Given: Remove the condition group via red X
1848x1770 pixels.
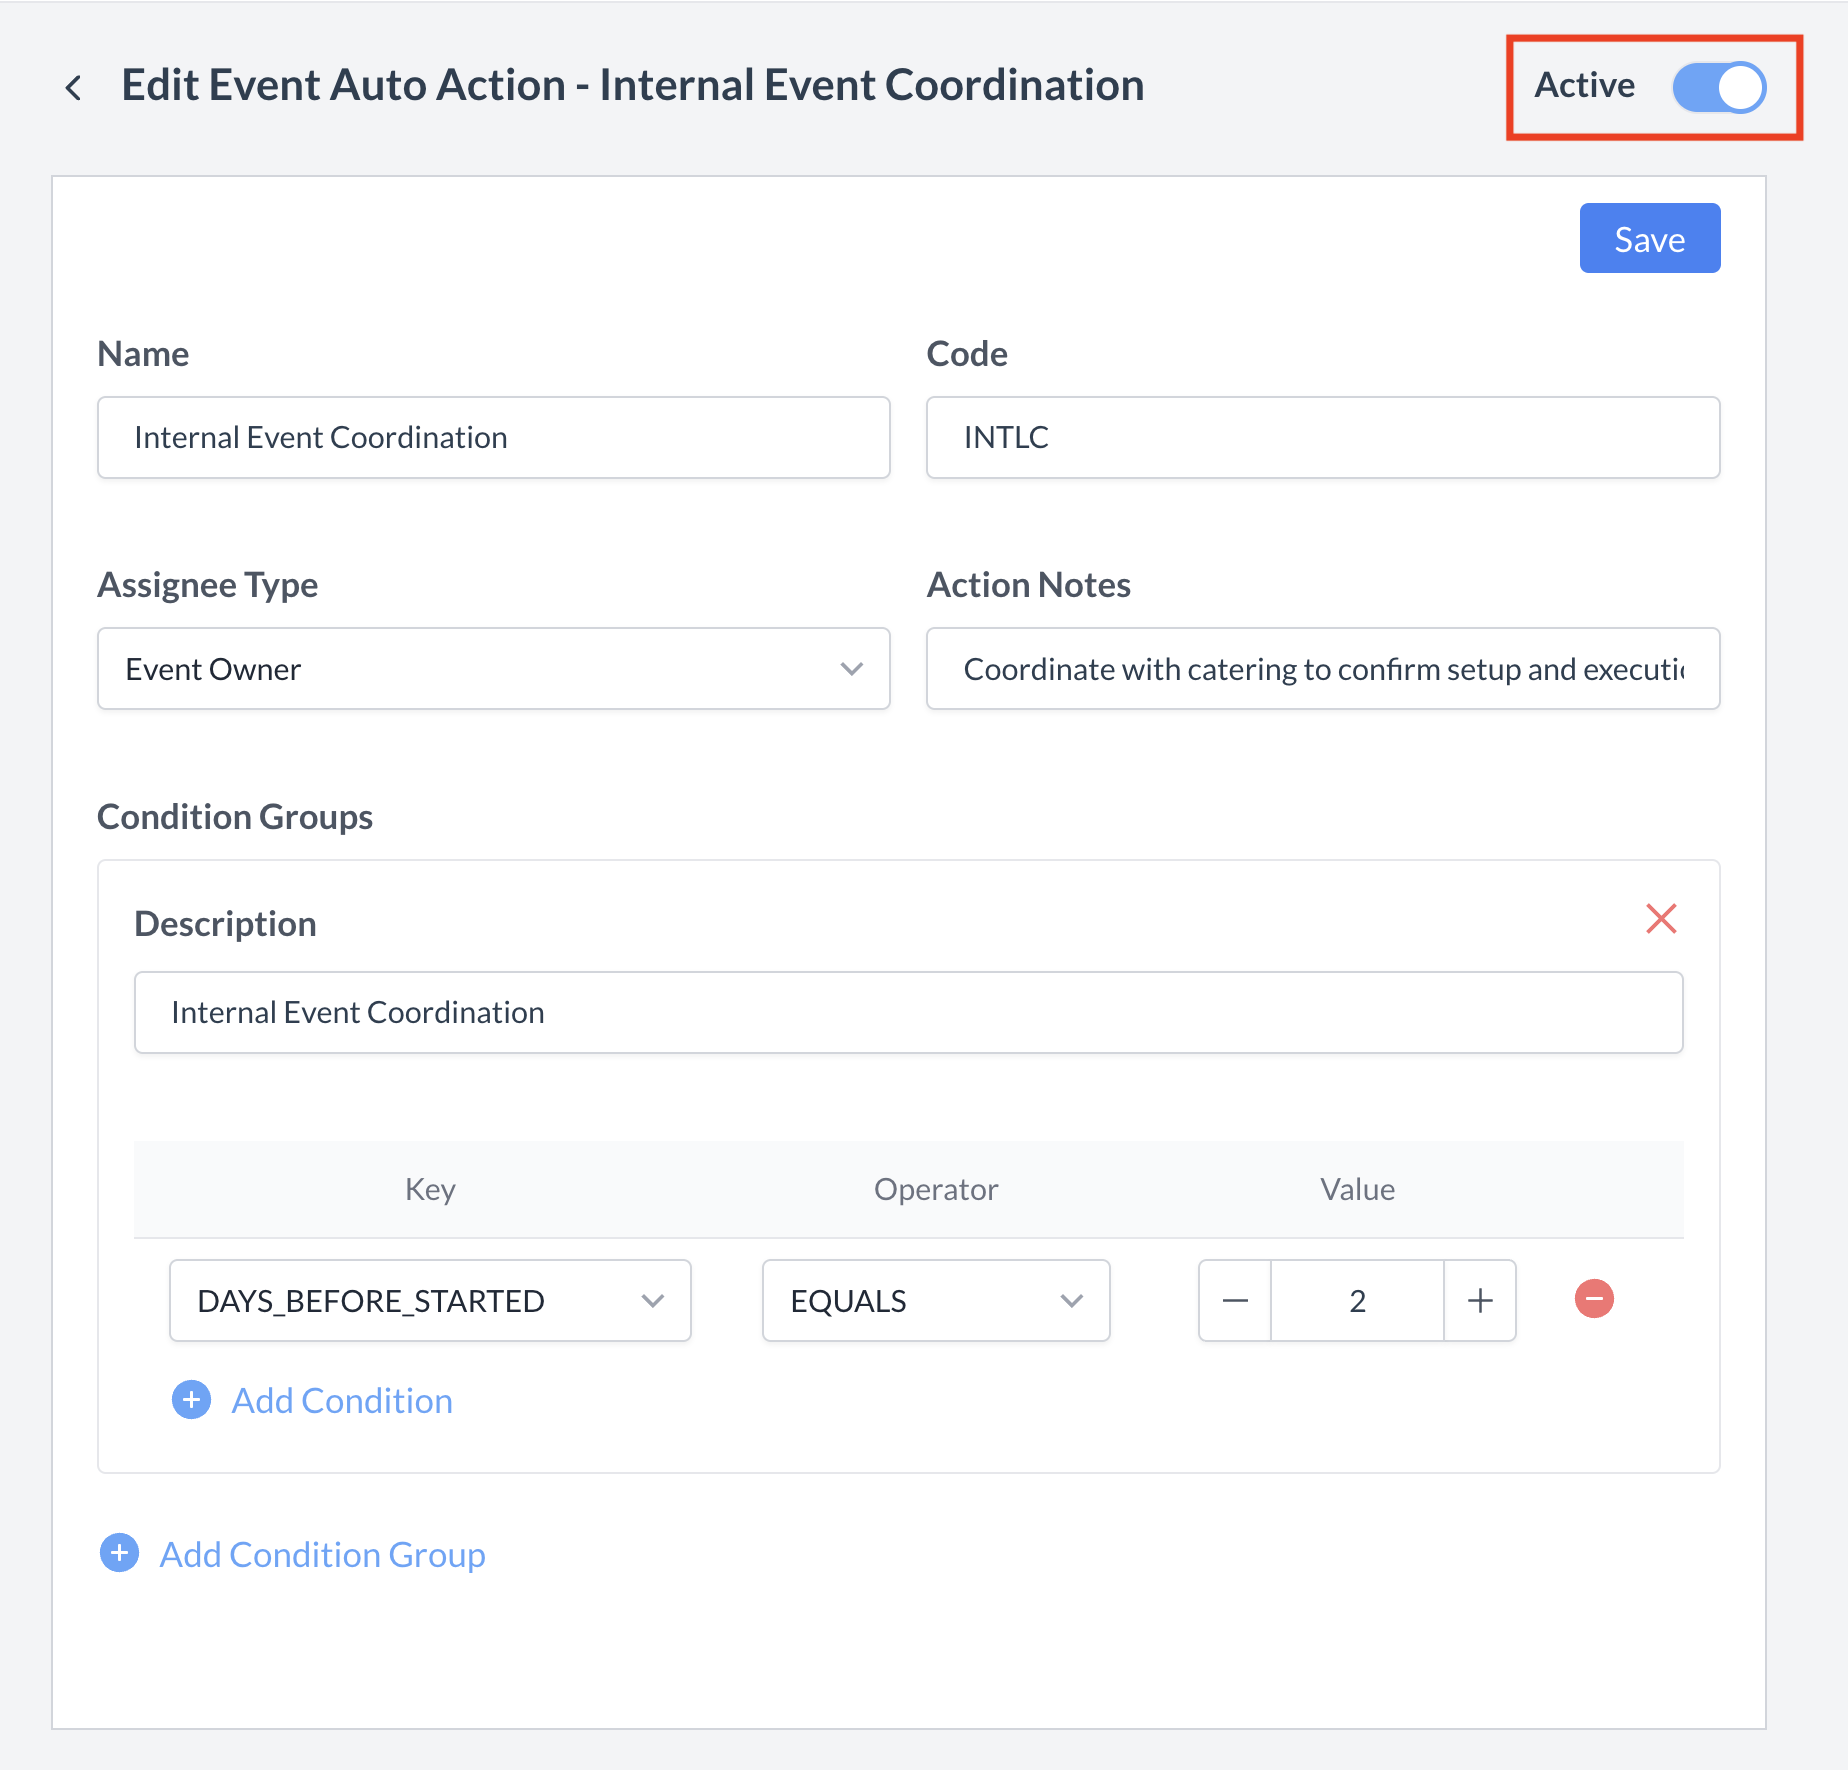Looking at the screenshot, I should coord(1661,919).
